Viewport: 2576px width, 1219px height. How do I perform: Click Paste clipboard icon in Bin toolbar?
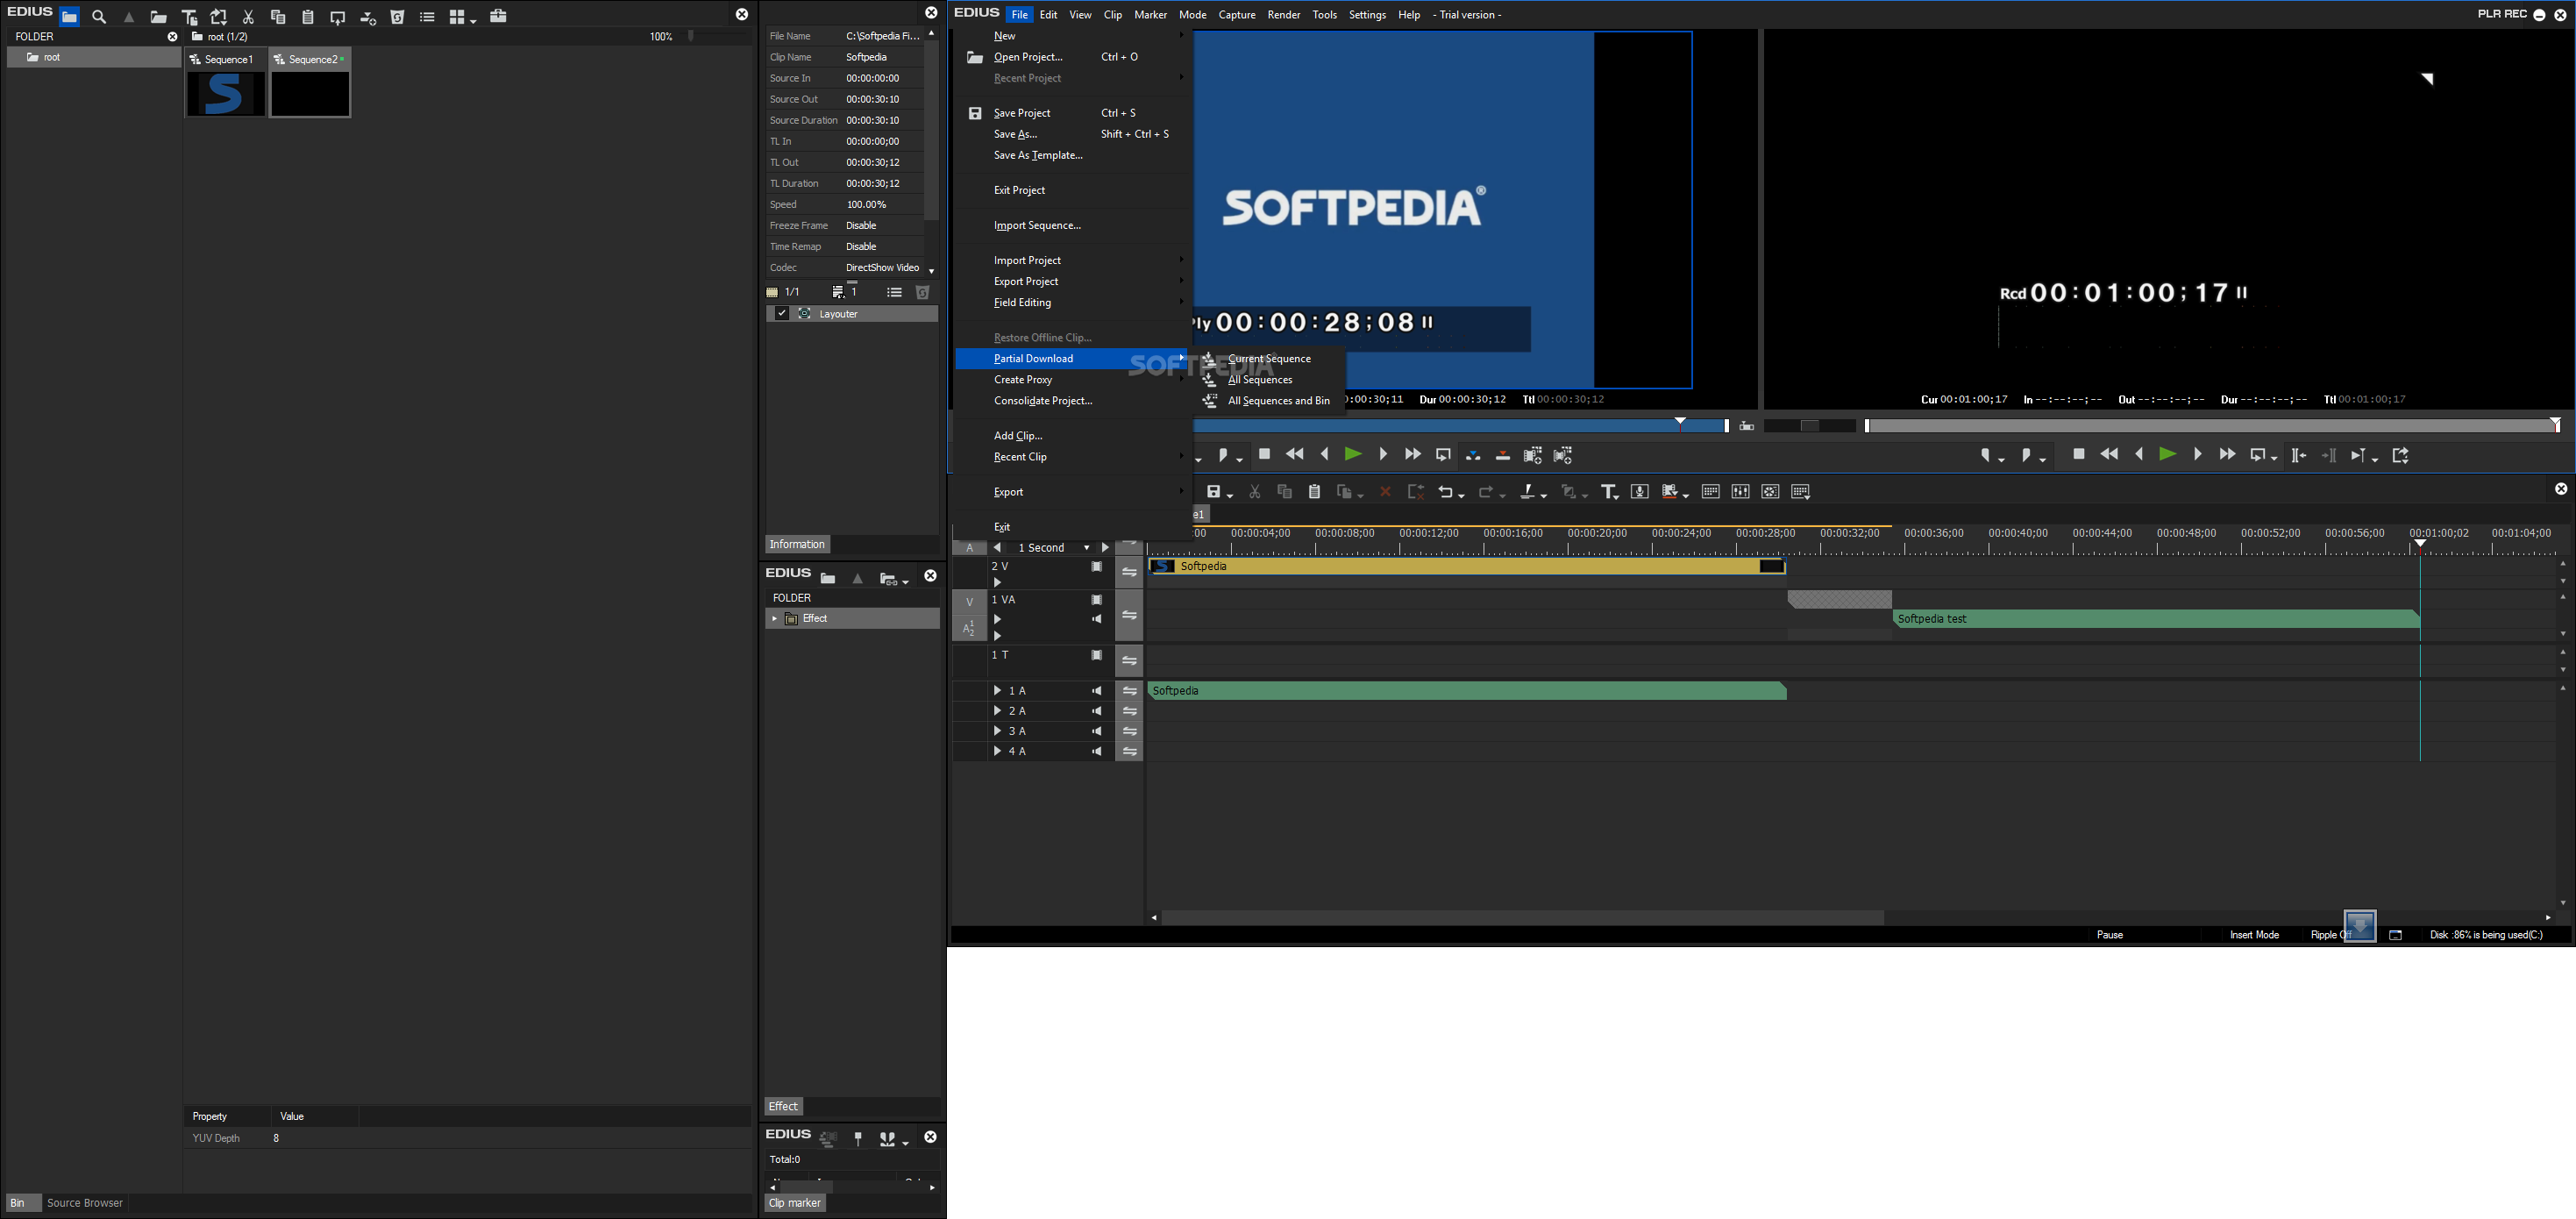coord(308,17)
